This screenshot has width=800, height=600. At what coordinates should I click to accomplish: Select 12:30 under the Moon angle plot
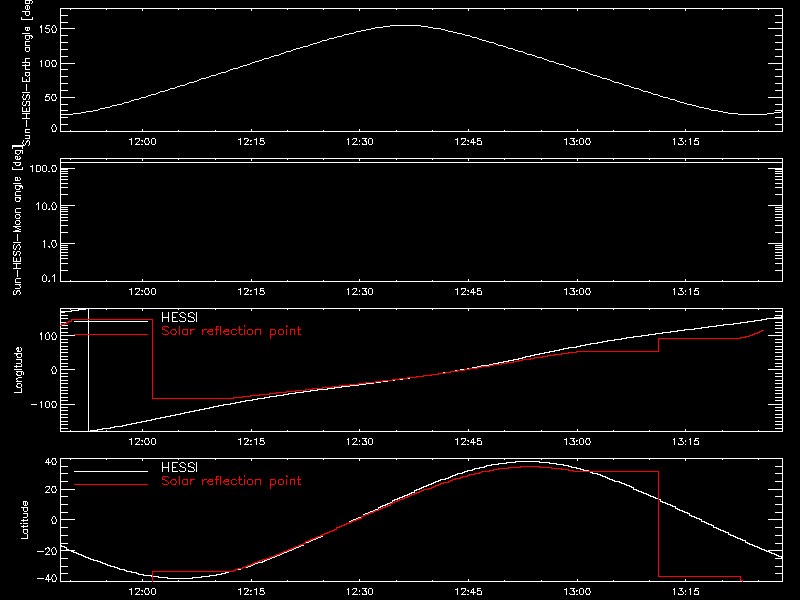coord(360,292)
